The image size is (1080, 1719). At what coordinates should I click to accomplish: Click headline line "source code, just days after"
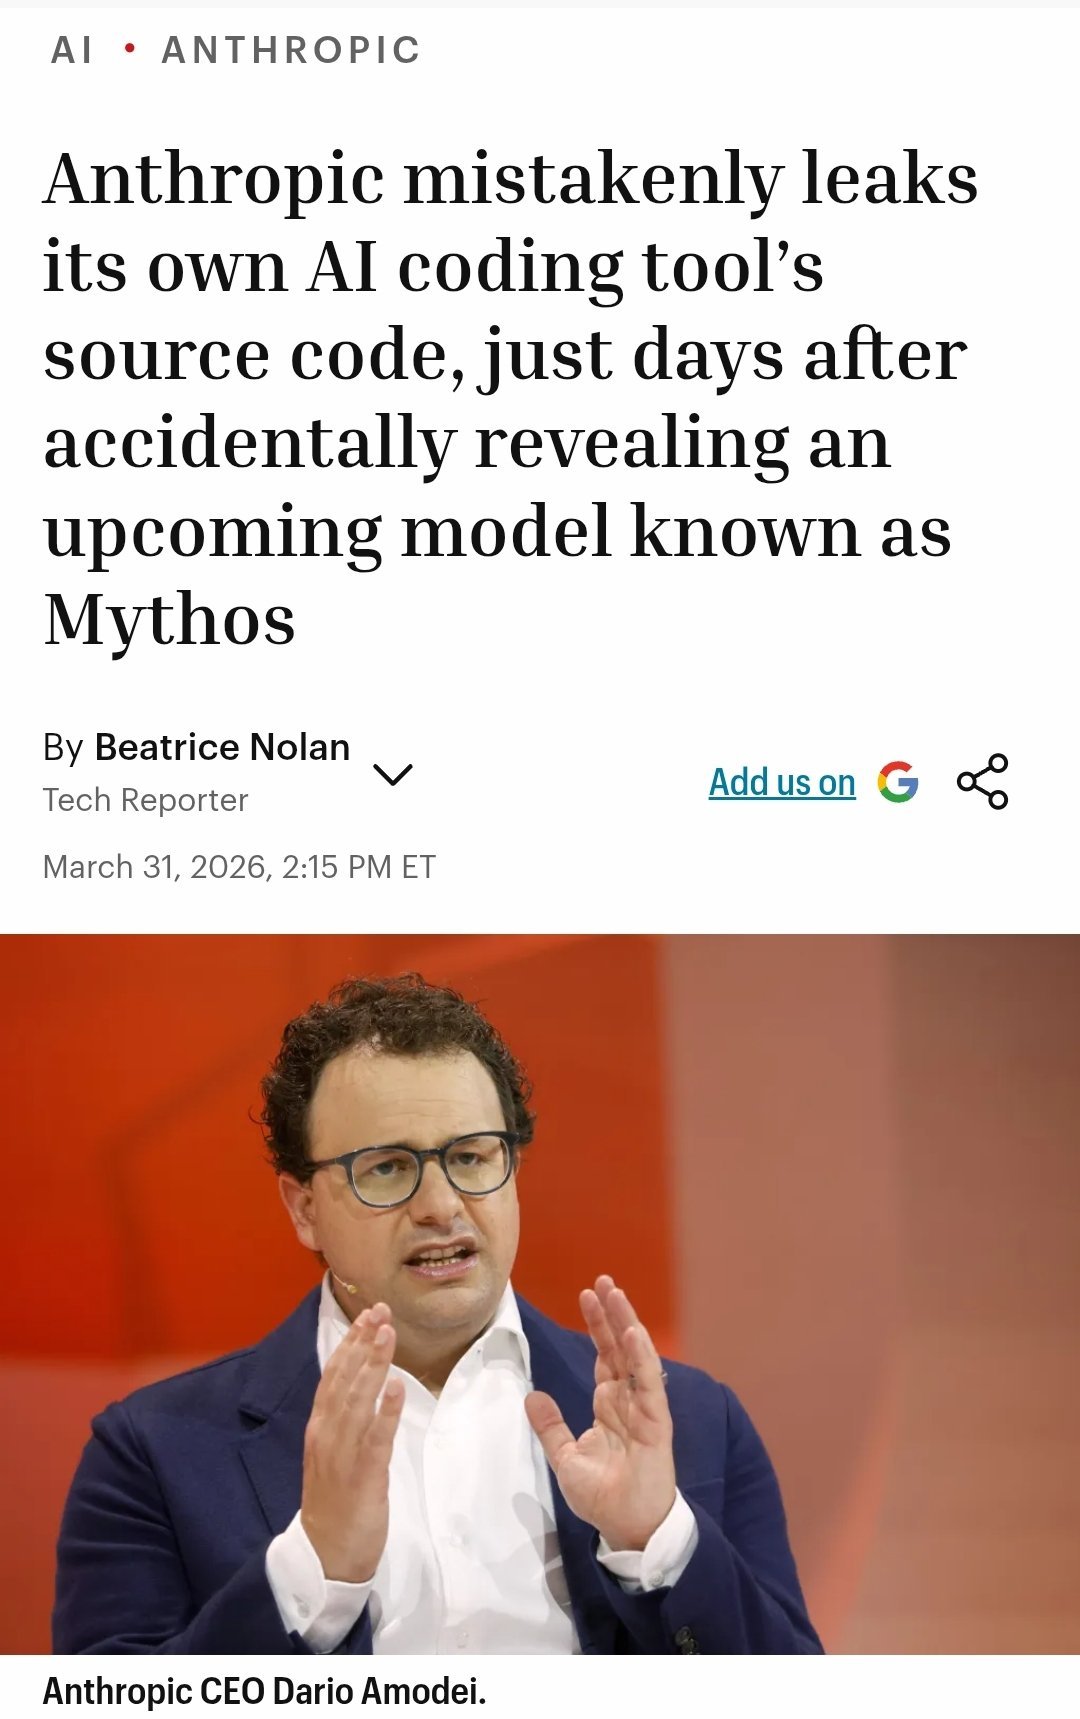(x=505, y=356)
